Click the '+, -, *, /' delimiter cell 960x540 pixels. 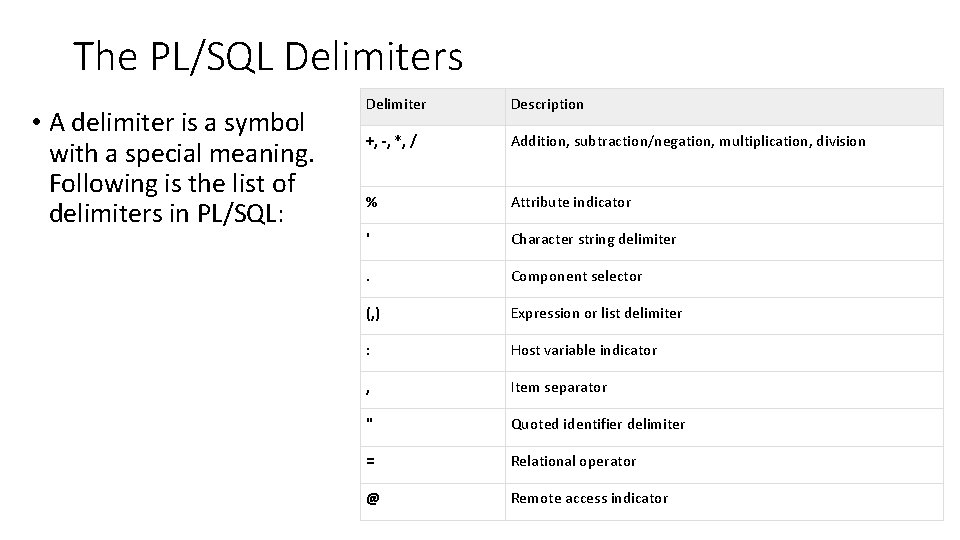391,141
